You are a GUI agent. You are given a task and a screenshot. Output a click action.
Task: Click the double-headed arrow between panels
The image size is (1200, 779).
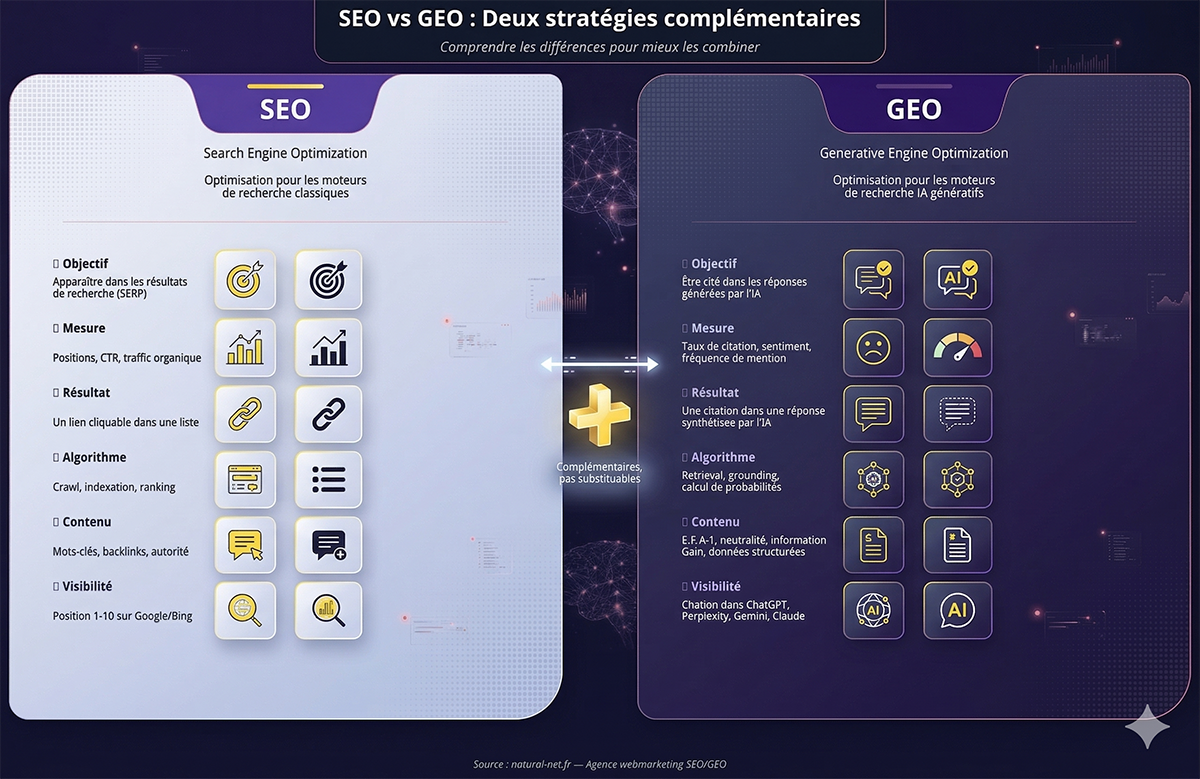pyautogui.click(x=600, y=365)
